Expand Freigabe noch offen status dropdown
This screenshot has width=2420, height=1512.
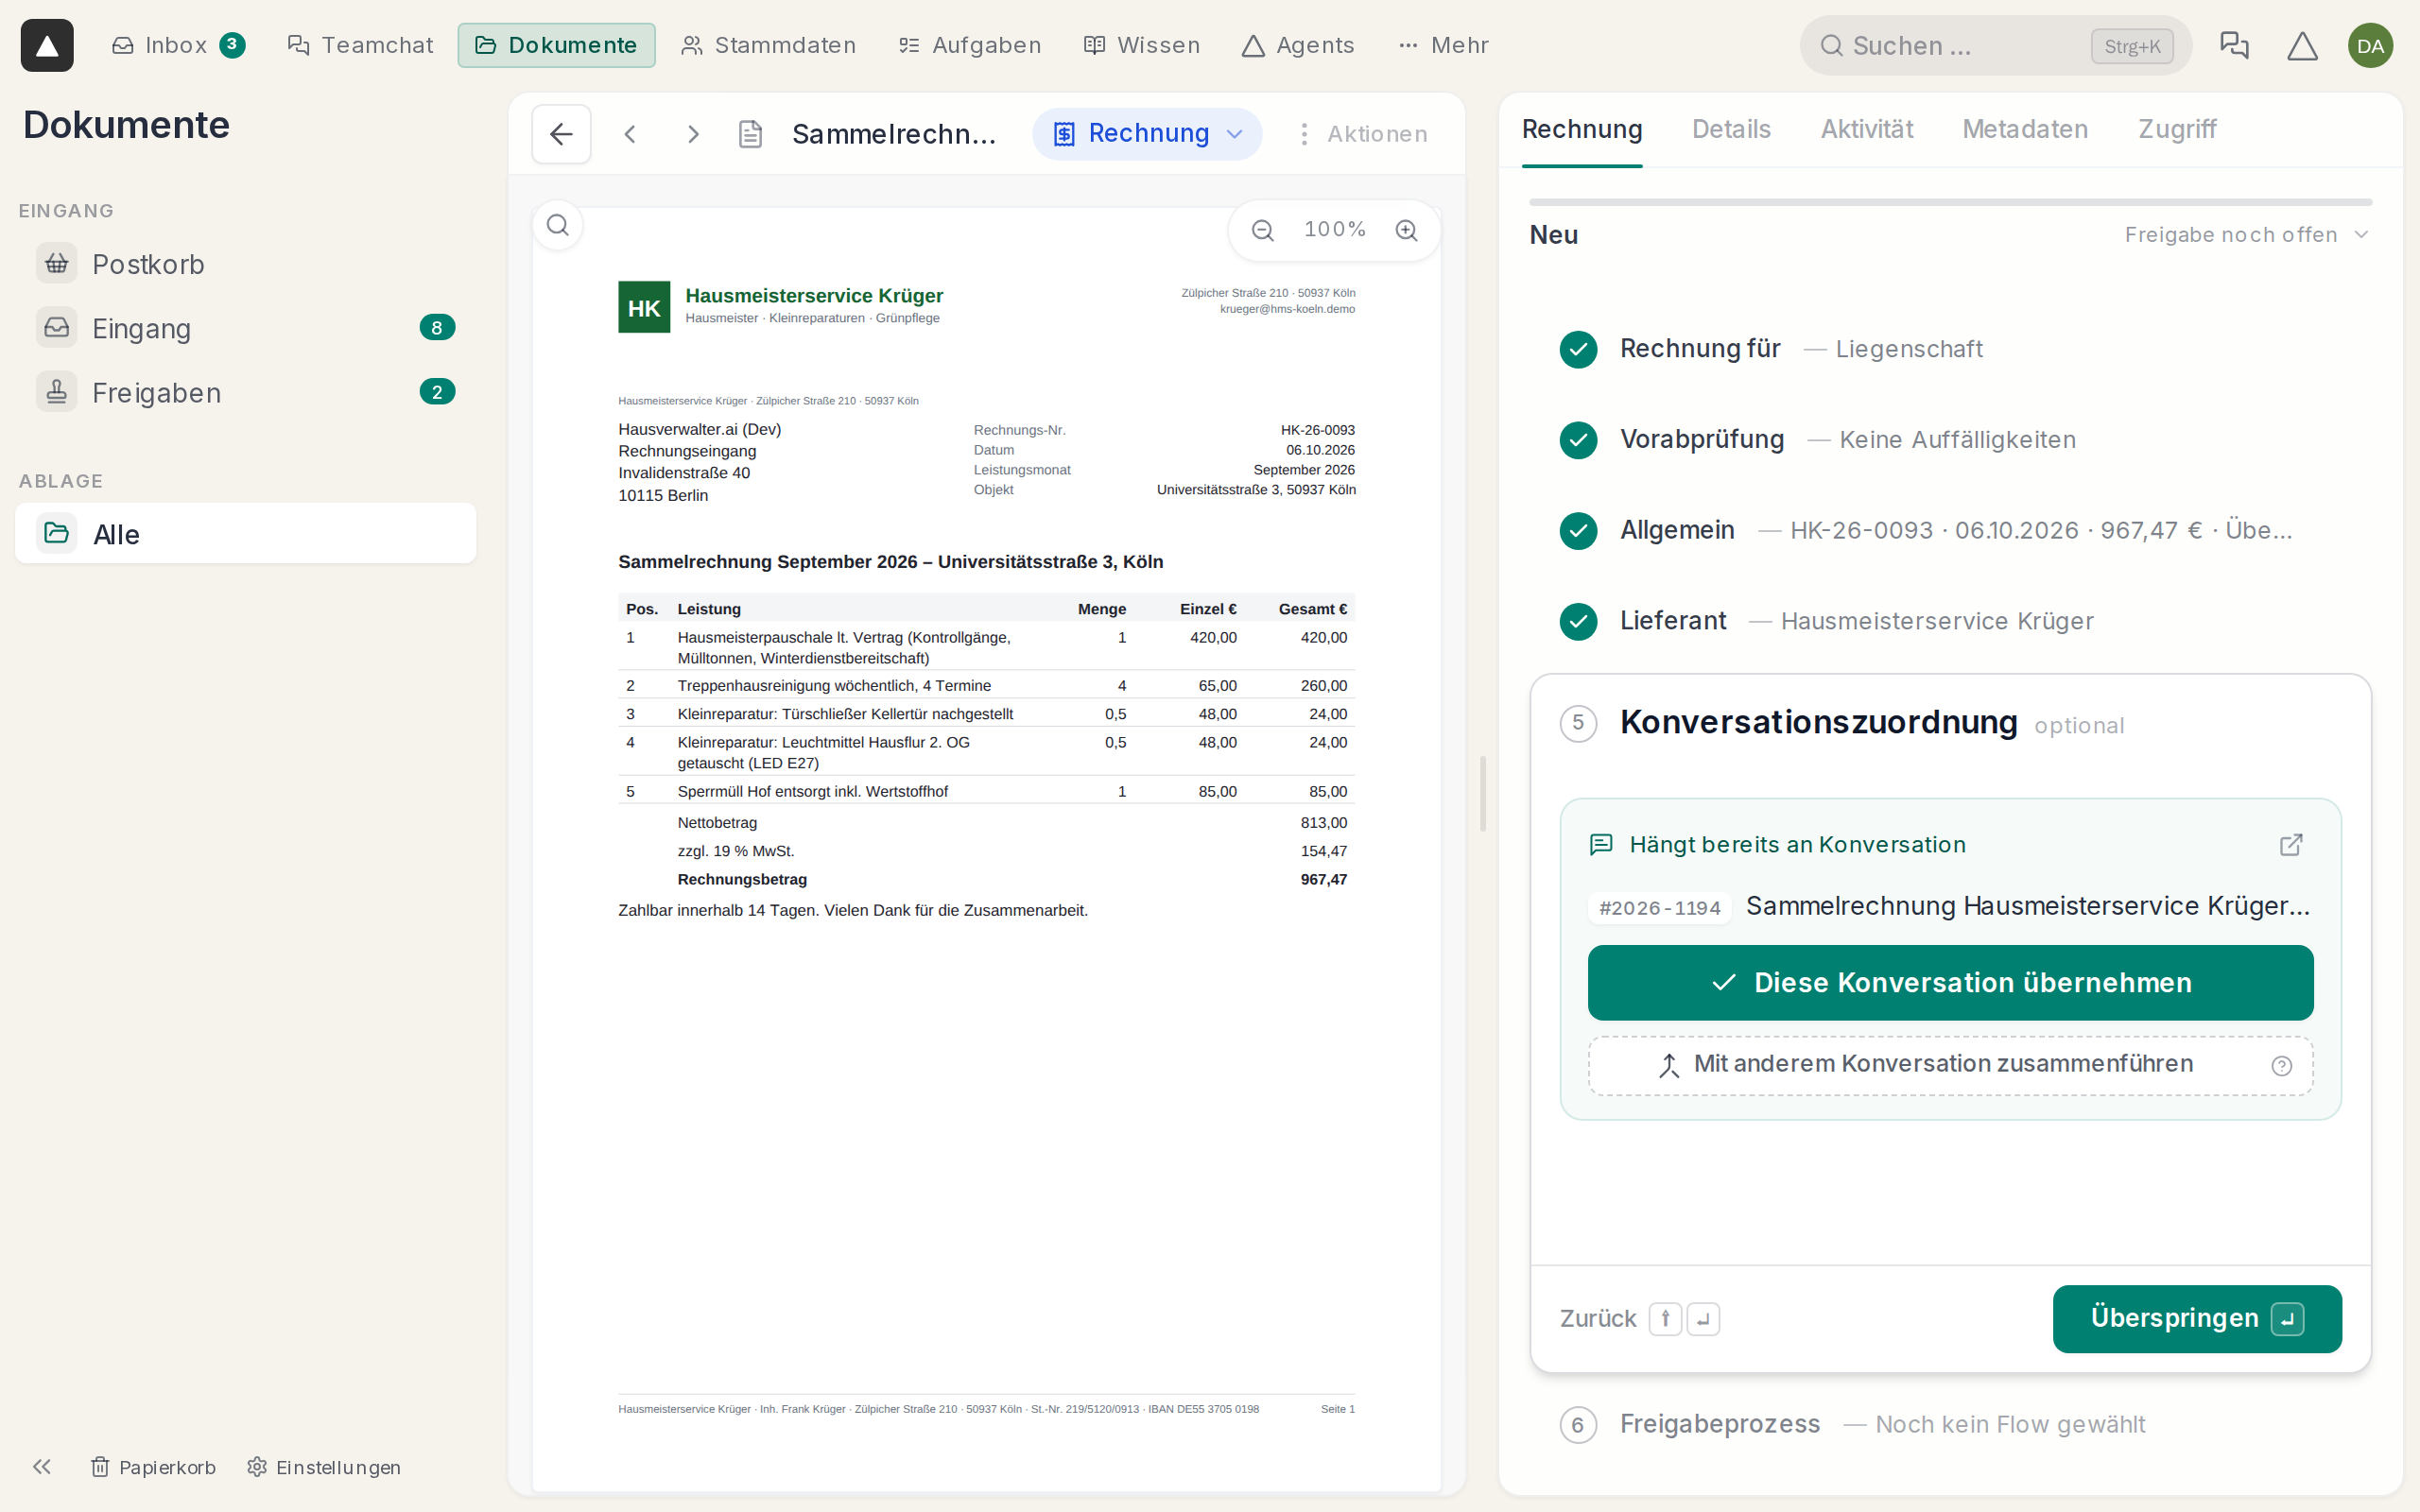click(2246, 235)
